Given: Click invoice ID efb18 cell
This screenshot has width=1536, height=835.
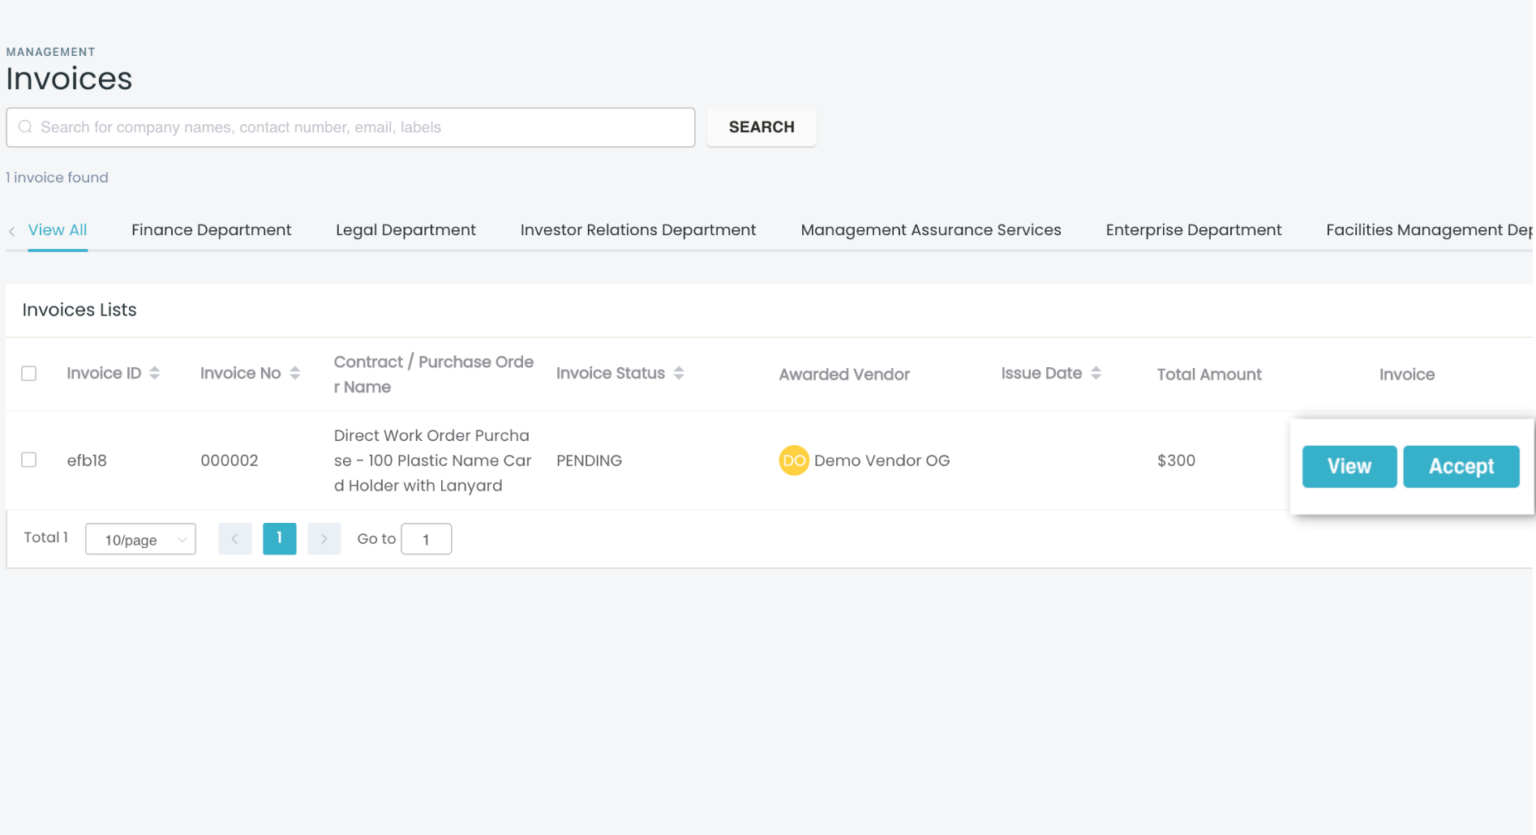Looking at the screenshot, I should point(87,460).
